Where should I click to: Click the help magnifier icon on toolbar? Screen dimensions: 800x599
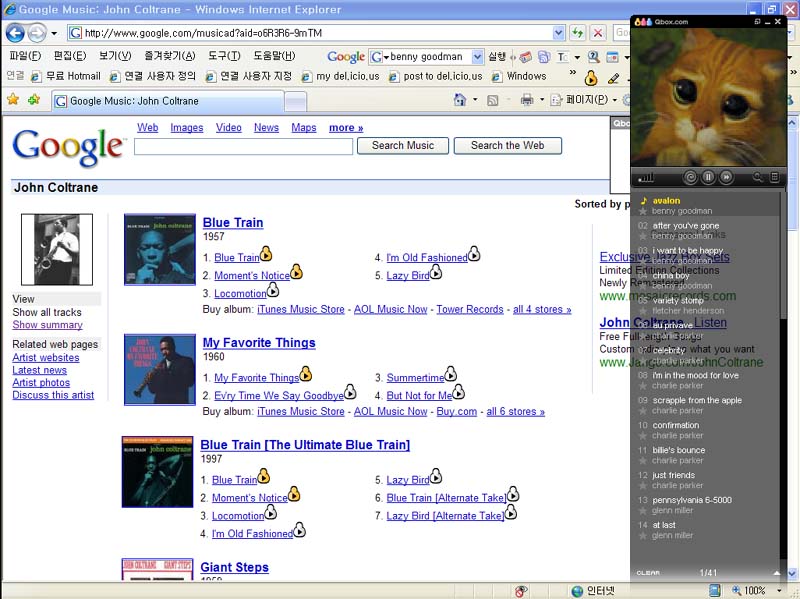click(593, 57)
